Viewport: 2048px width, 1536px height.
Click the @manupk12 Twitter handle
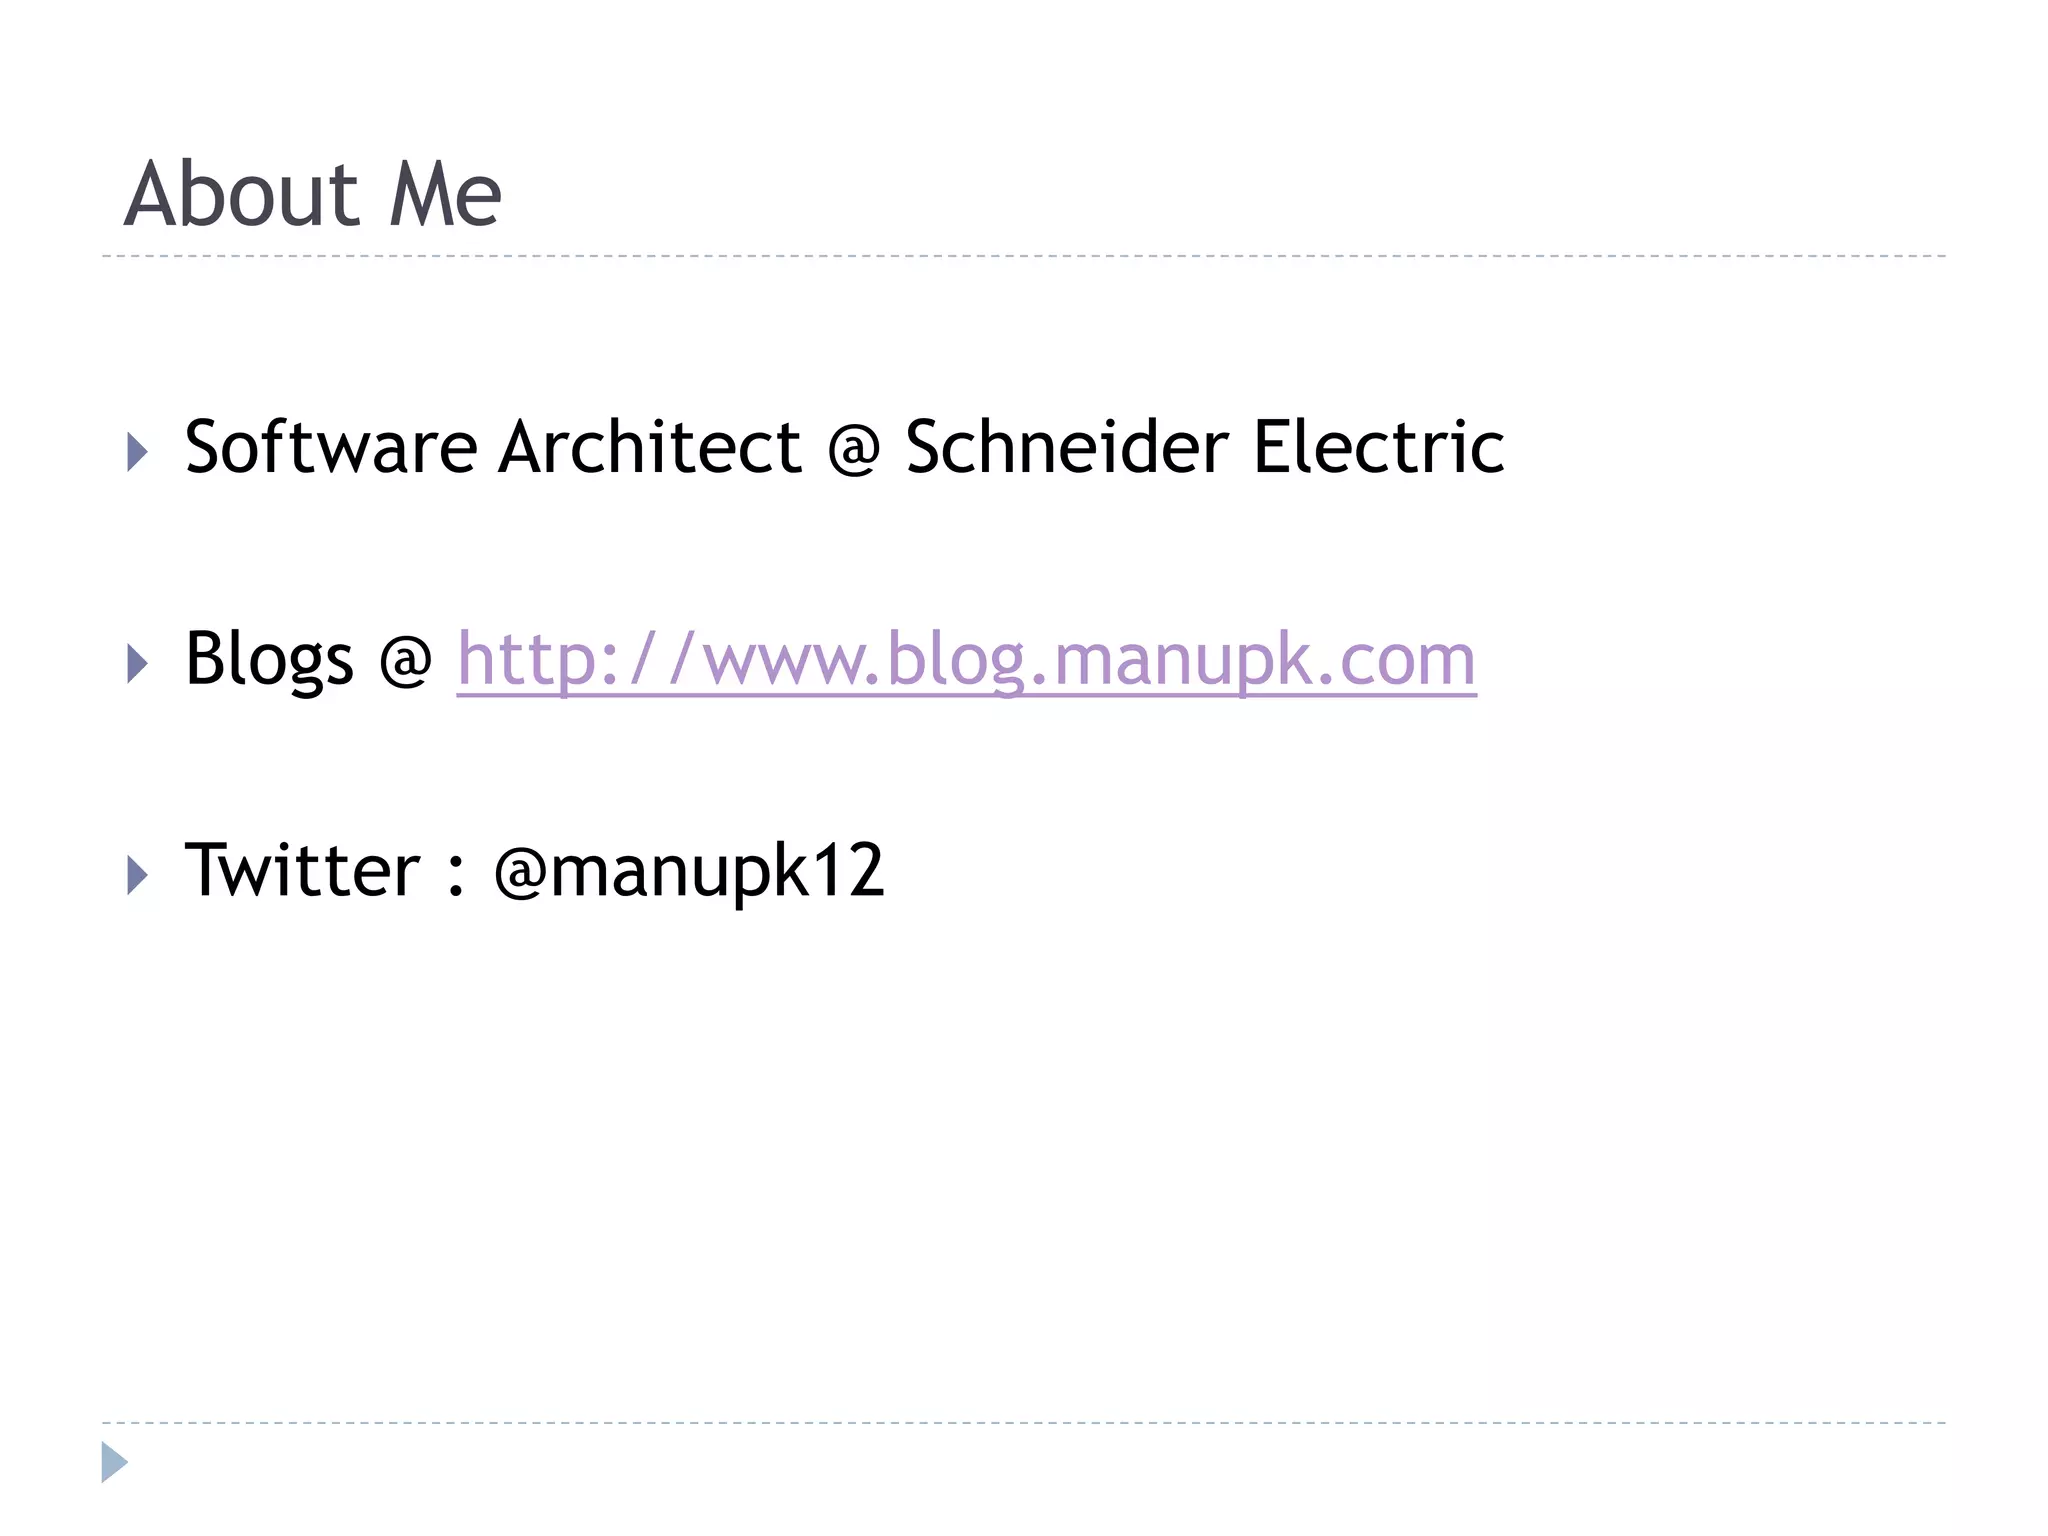pyautogui.click(x=689, y=872)
